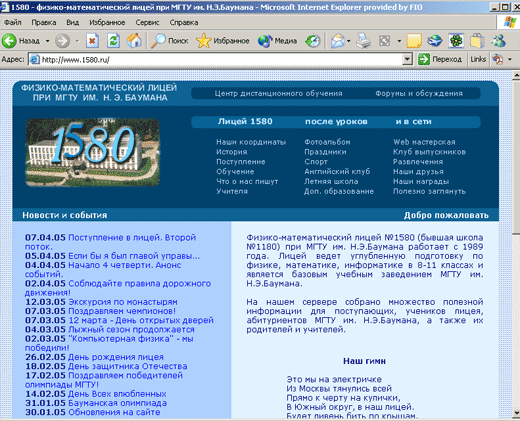Open the Полезно заглянуть link
This screenshot has width=520, height=421.
429,191
